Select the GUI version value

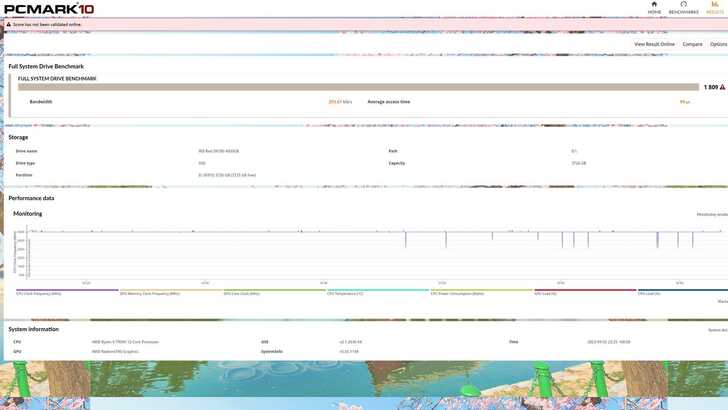tap(351, 342)
